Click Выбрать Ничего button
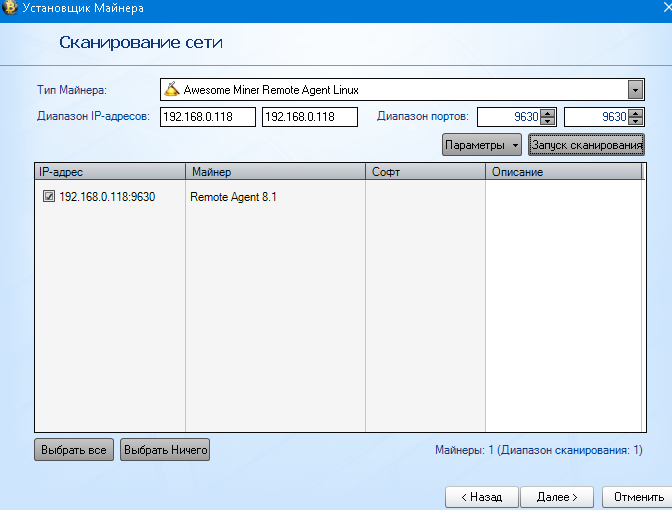The width and height of the screenshot is (672, 510). coord(165,450)
